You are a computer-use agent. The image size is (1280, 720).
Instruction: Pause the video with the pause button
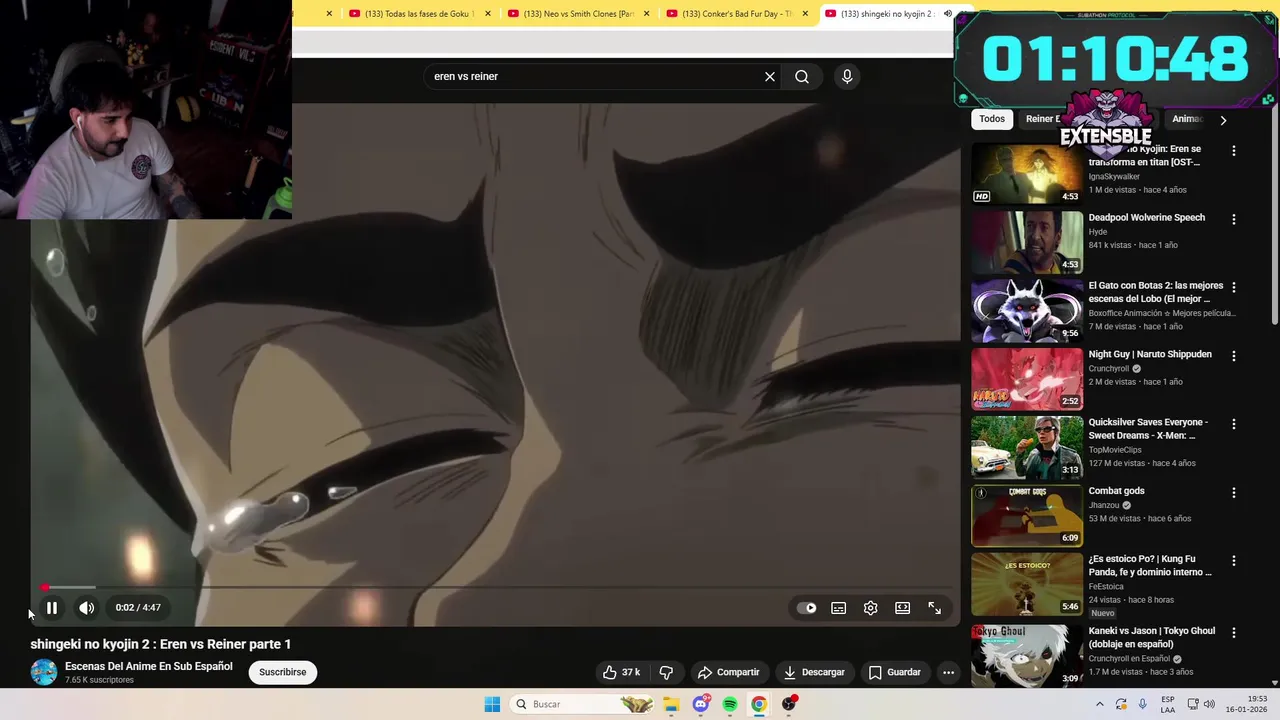click(52, 607)
